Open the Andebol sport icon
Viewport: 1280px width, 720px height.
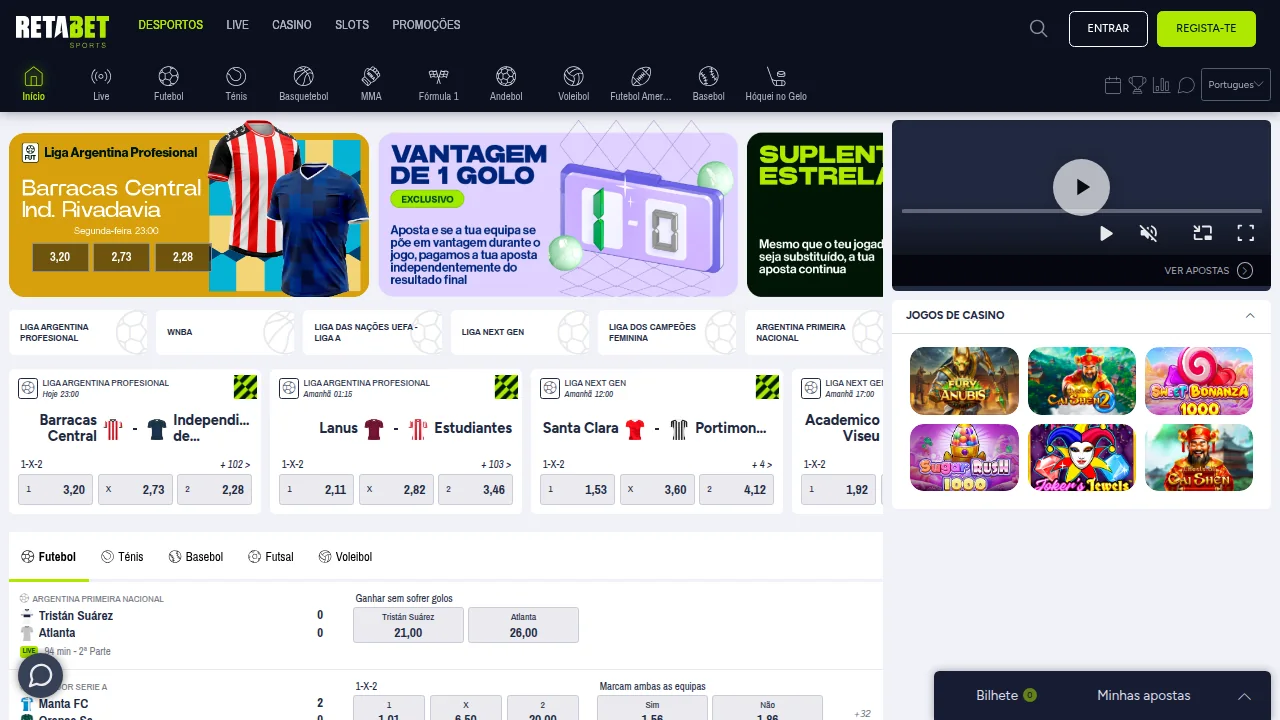coord(506,76)
